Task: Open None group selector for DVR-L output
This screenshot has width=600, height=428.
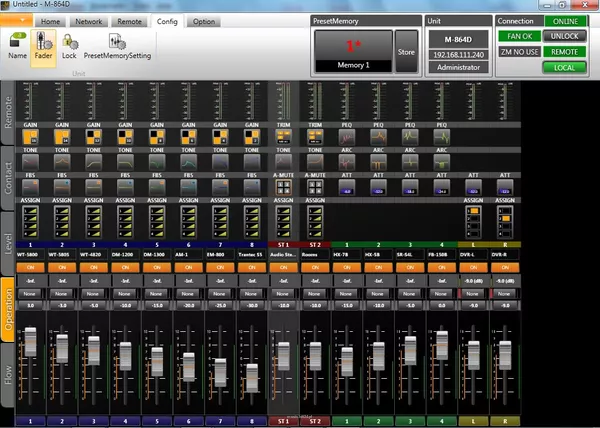Action: [472, 294]
